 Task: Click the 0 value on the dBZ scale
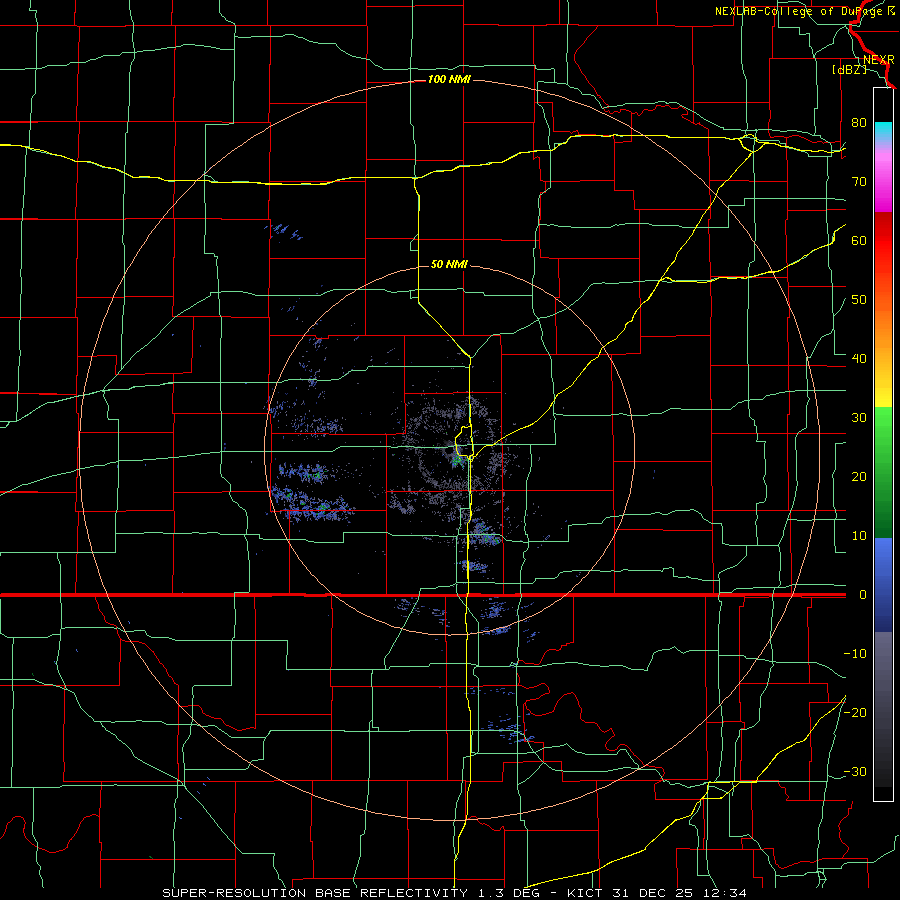pyautogui.click(x=862, y=595)
